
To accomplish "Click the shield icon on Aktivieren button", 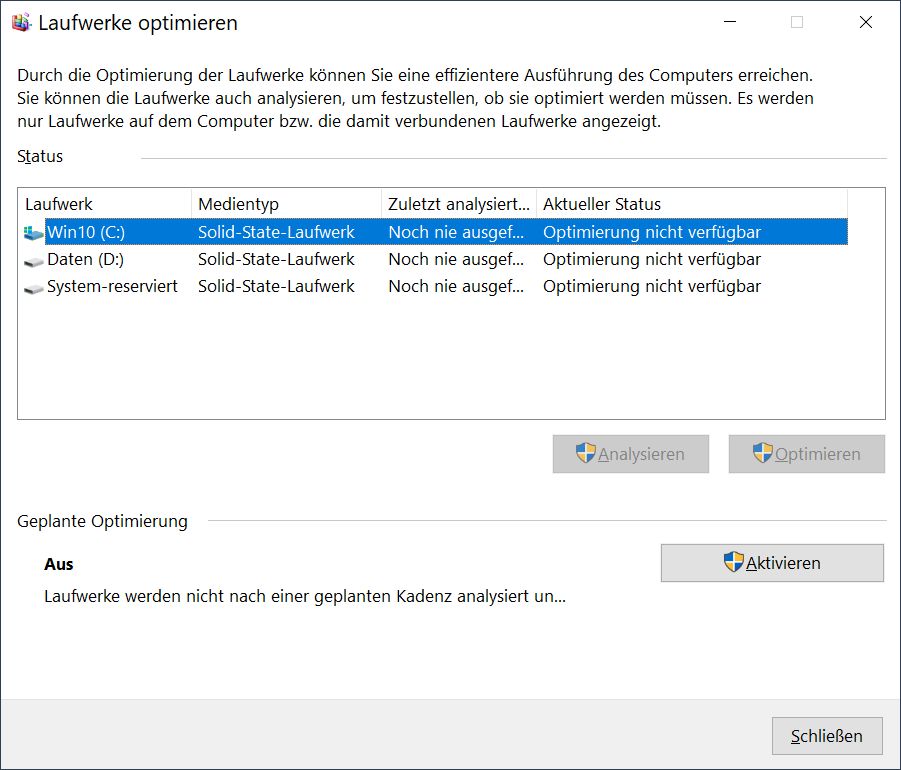I will [733, 562].
